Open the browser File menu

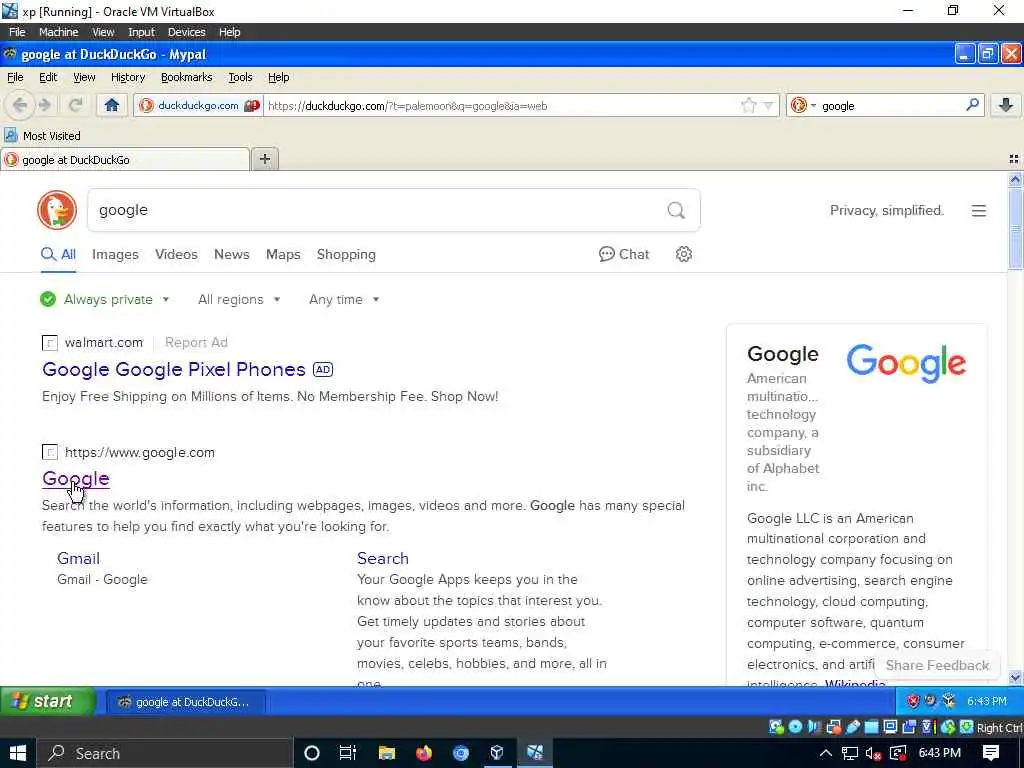pyautogui.click(x=15, y=77)
